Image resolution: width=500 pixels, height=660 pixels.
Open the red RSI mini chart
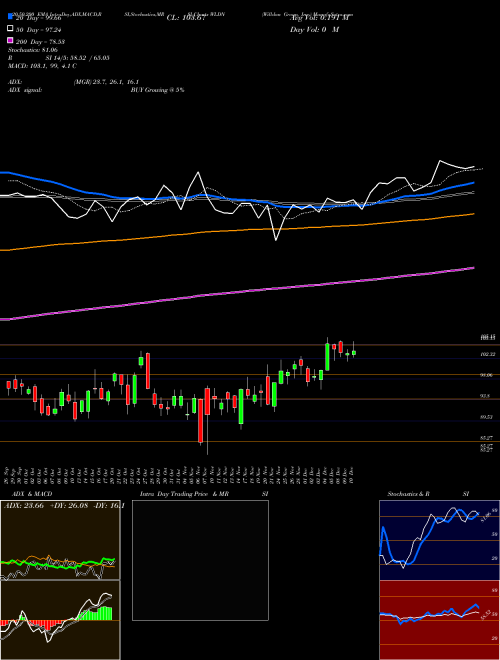coord(439,620)
